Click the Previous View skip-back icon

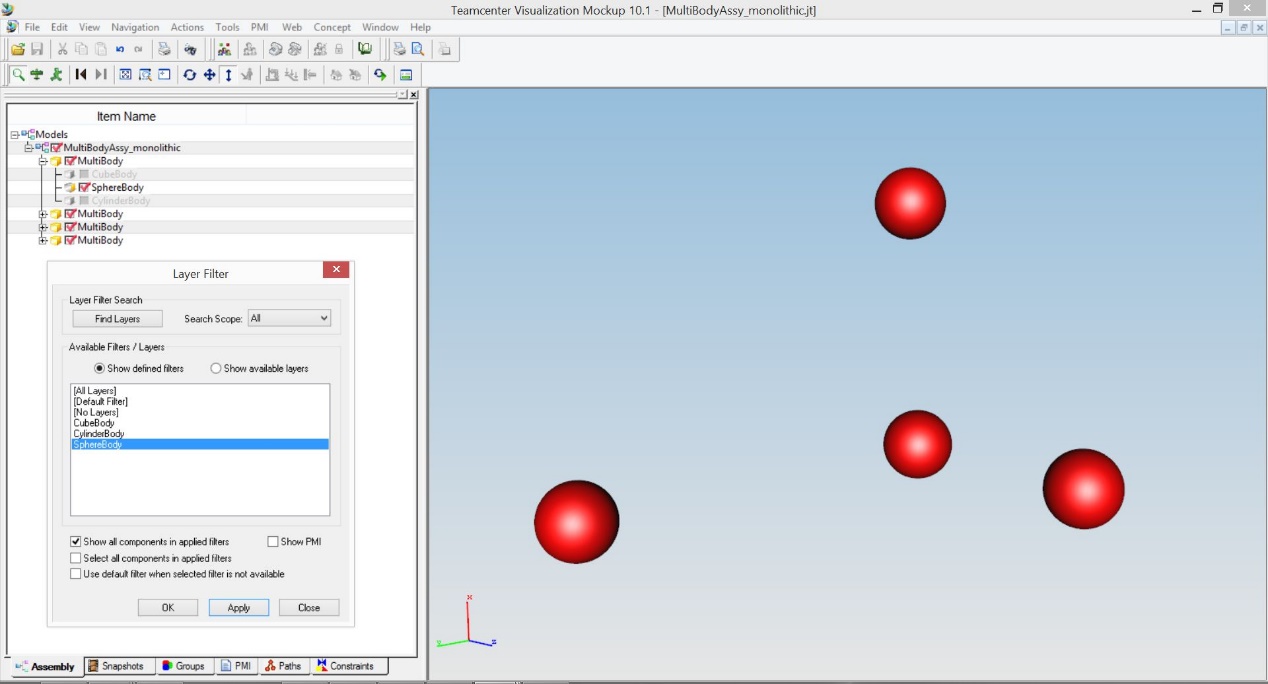81,75
